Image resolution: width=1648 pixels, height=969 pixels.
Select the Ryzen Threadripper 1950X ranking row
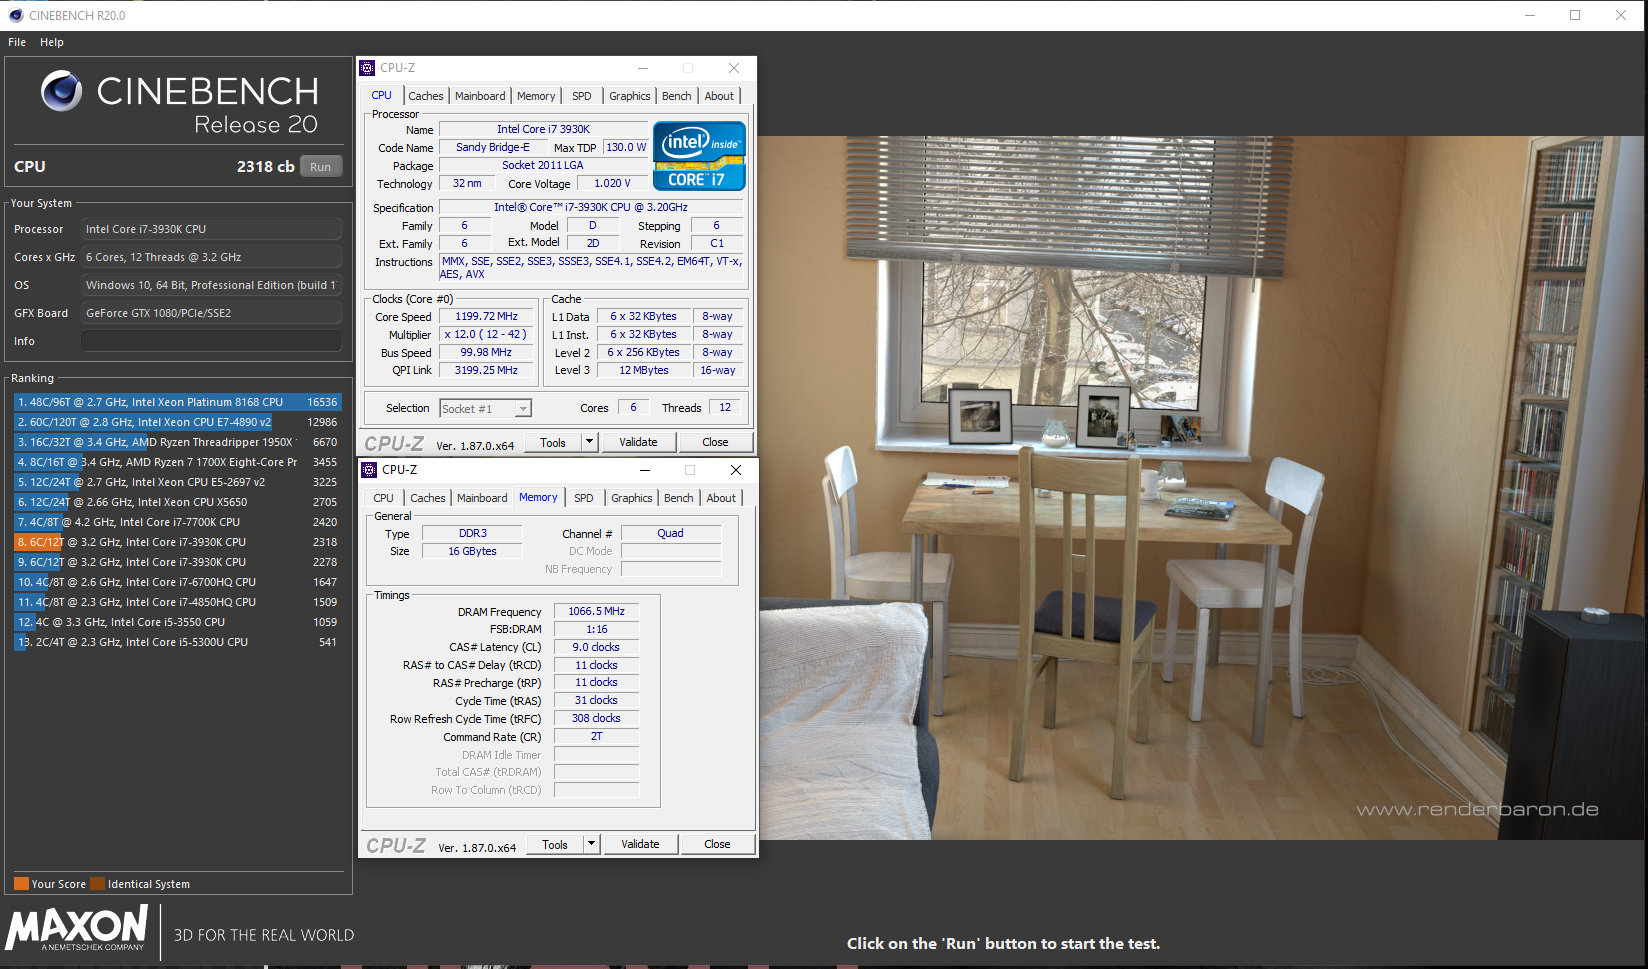[x=177, y=442]
